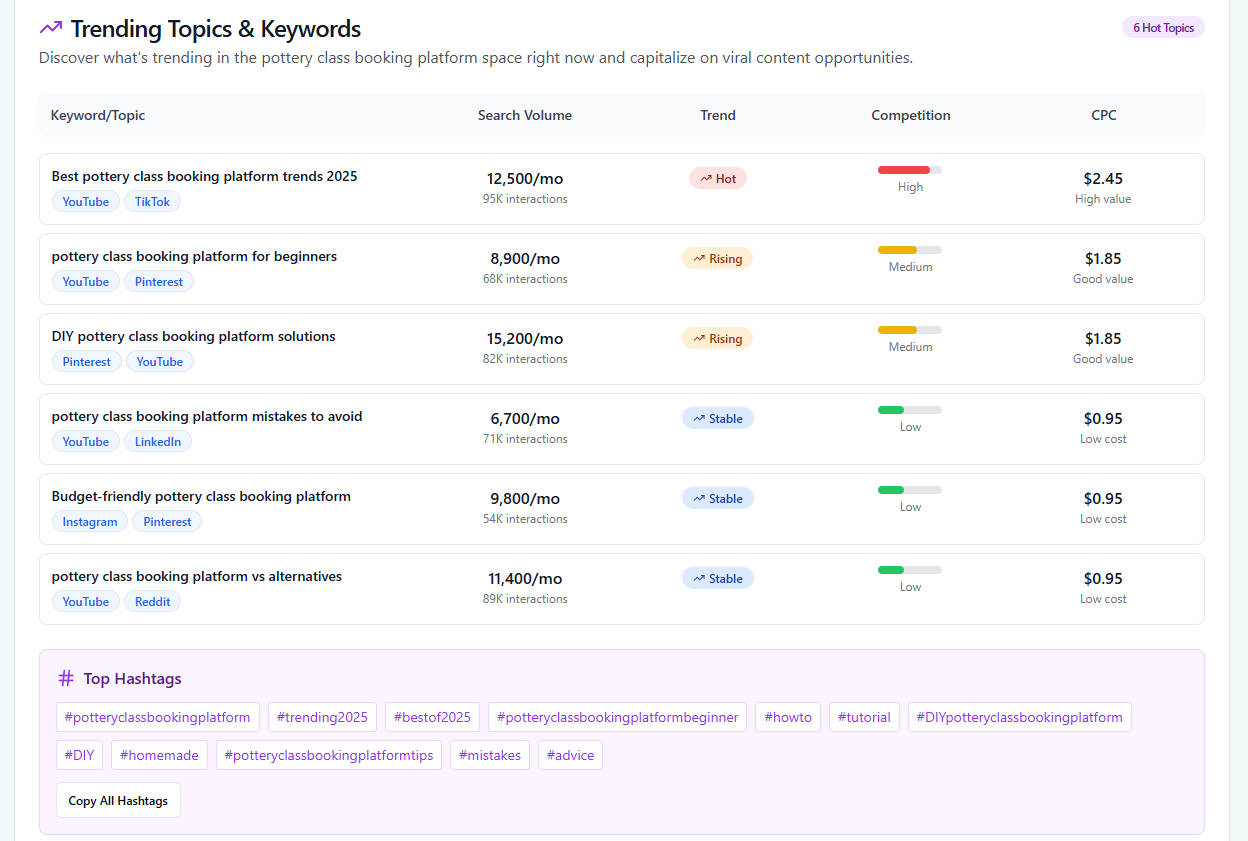Open the Budget-friendly pottery class booking platform keyword
Viewport: 1248px width, 841px height.
point(201,497)
